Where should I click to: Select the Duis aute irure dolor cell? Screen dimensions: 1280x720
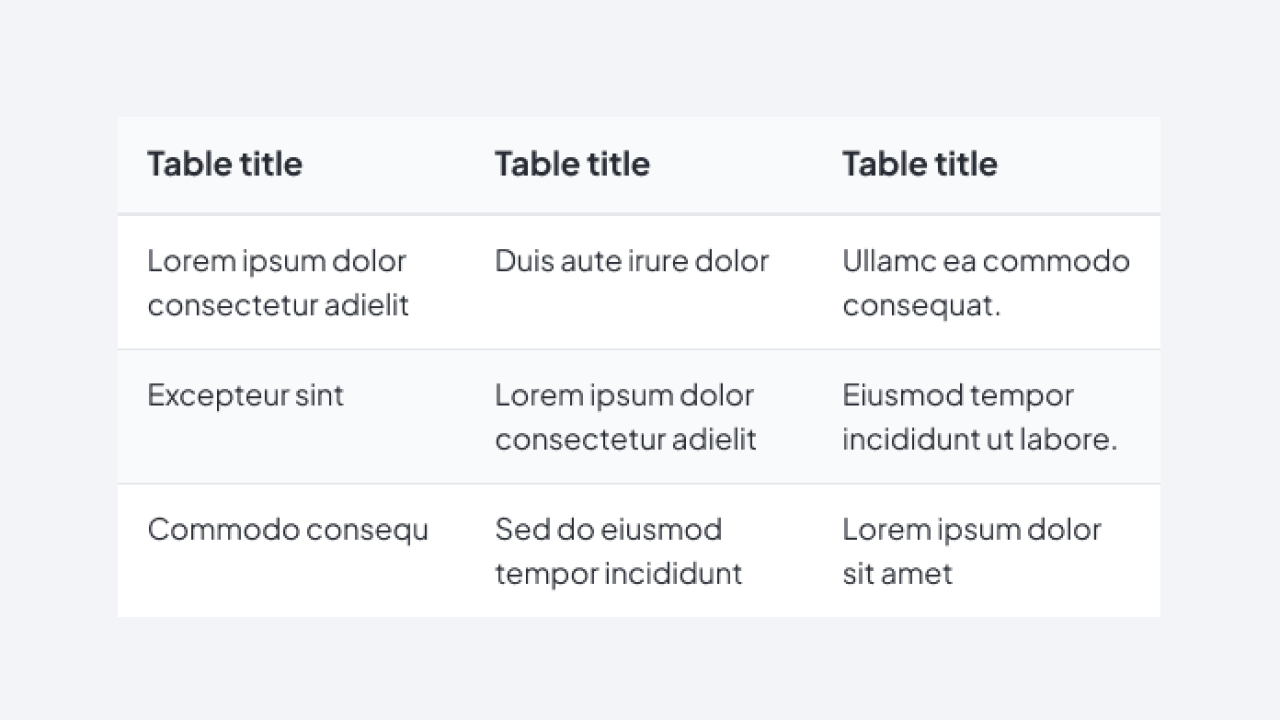coord(632,261)
